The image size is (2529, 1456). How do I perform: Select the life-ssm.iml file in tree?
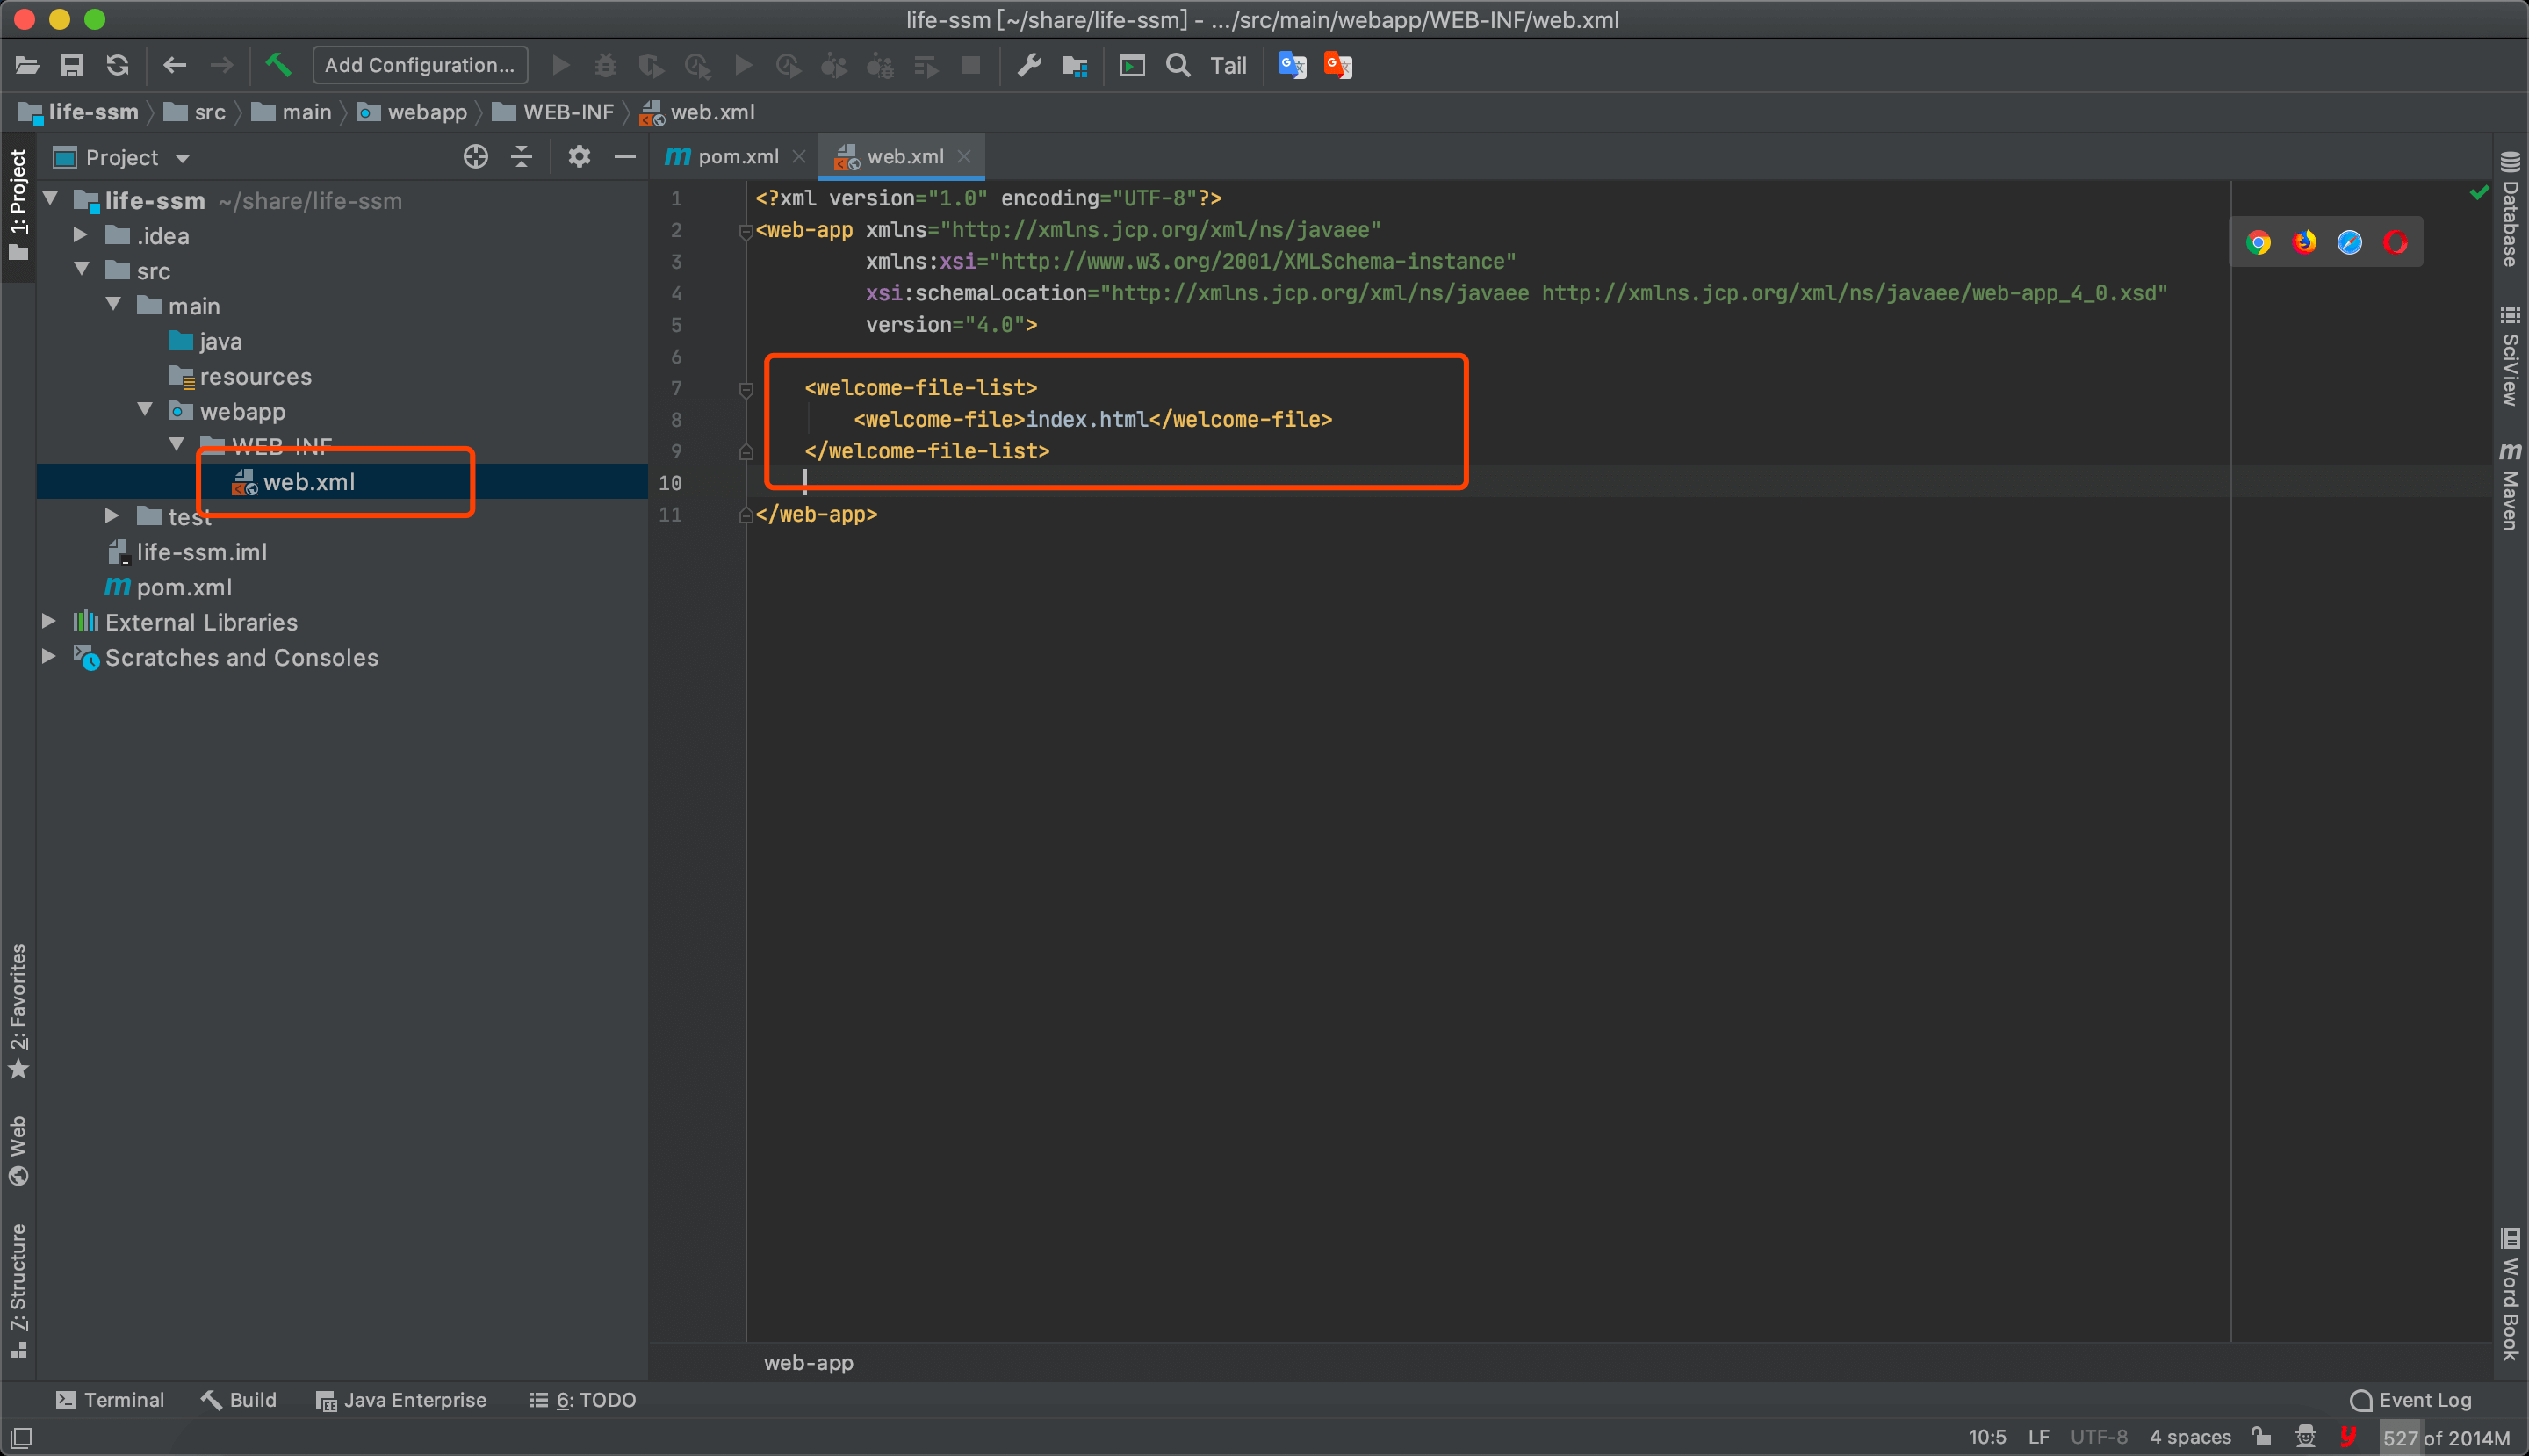(201, 552)
